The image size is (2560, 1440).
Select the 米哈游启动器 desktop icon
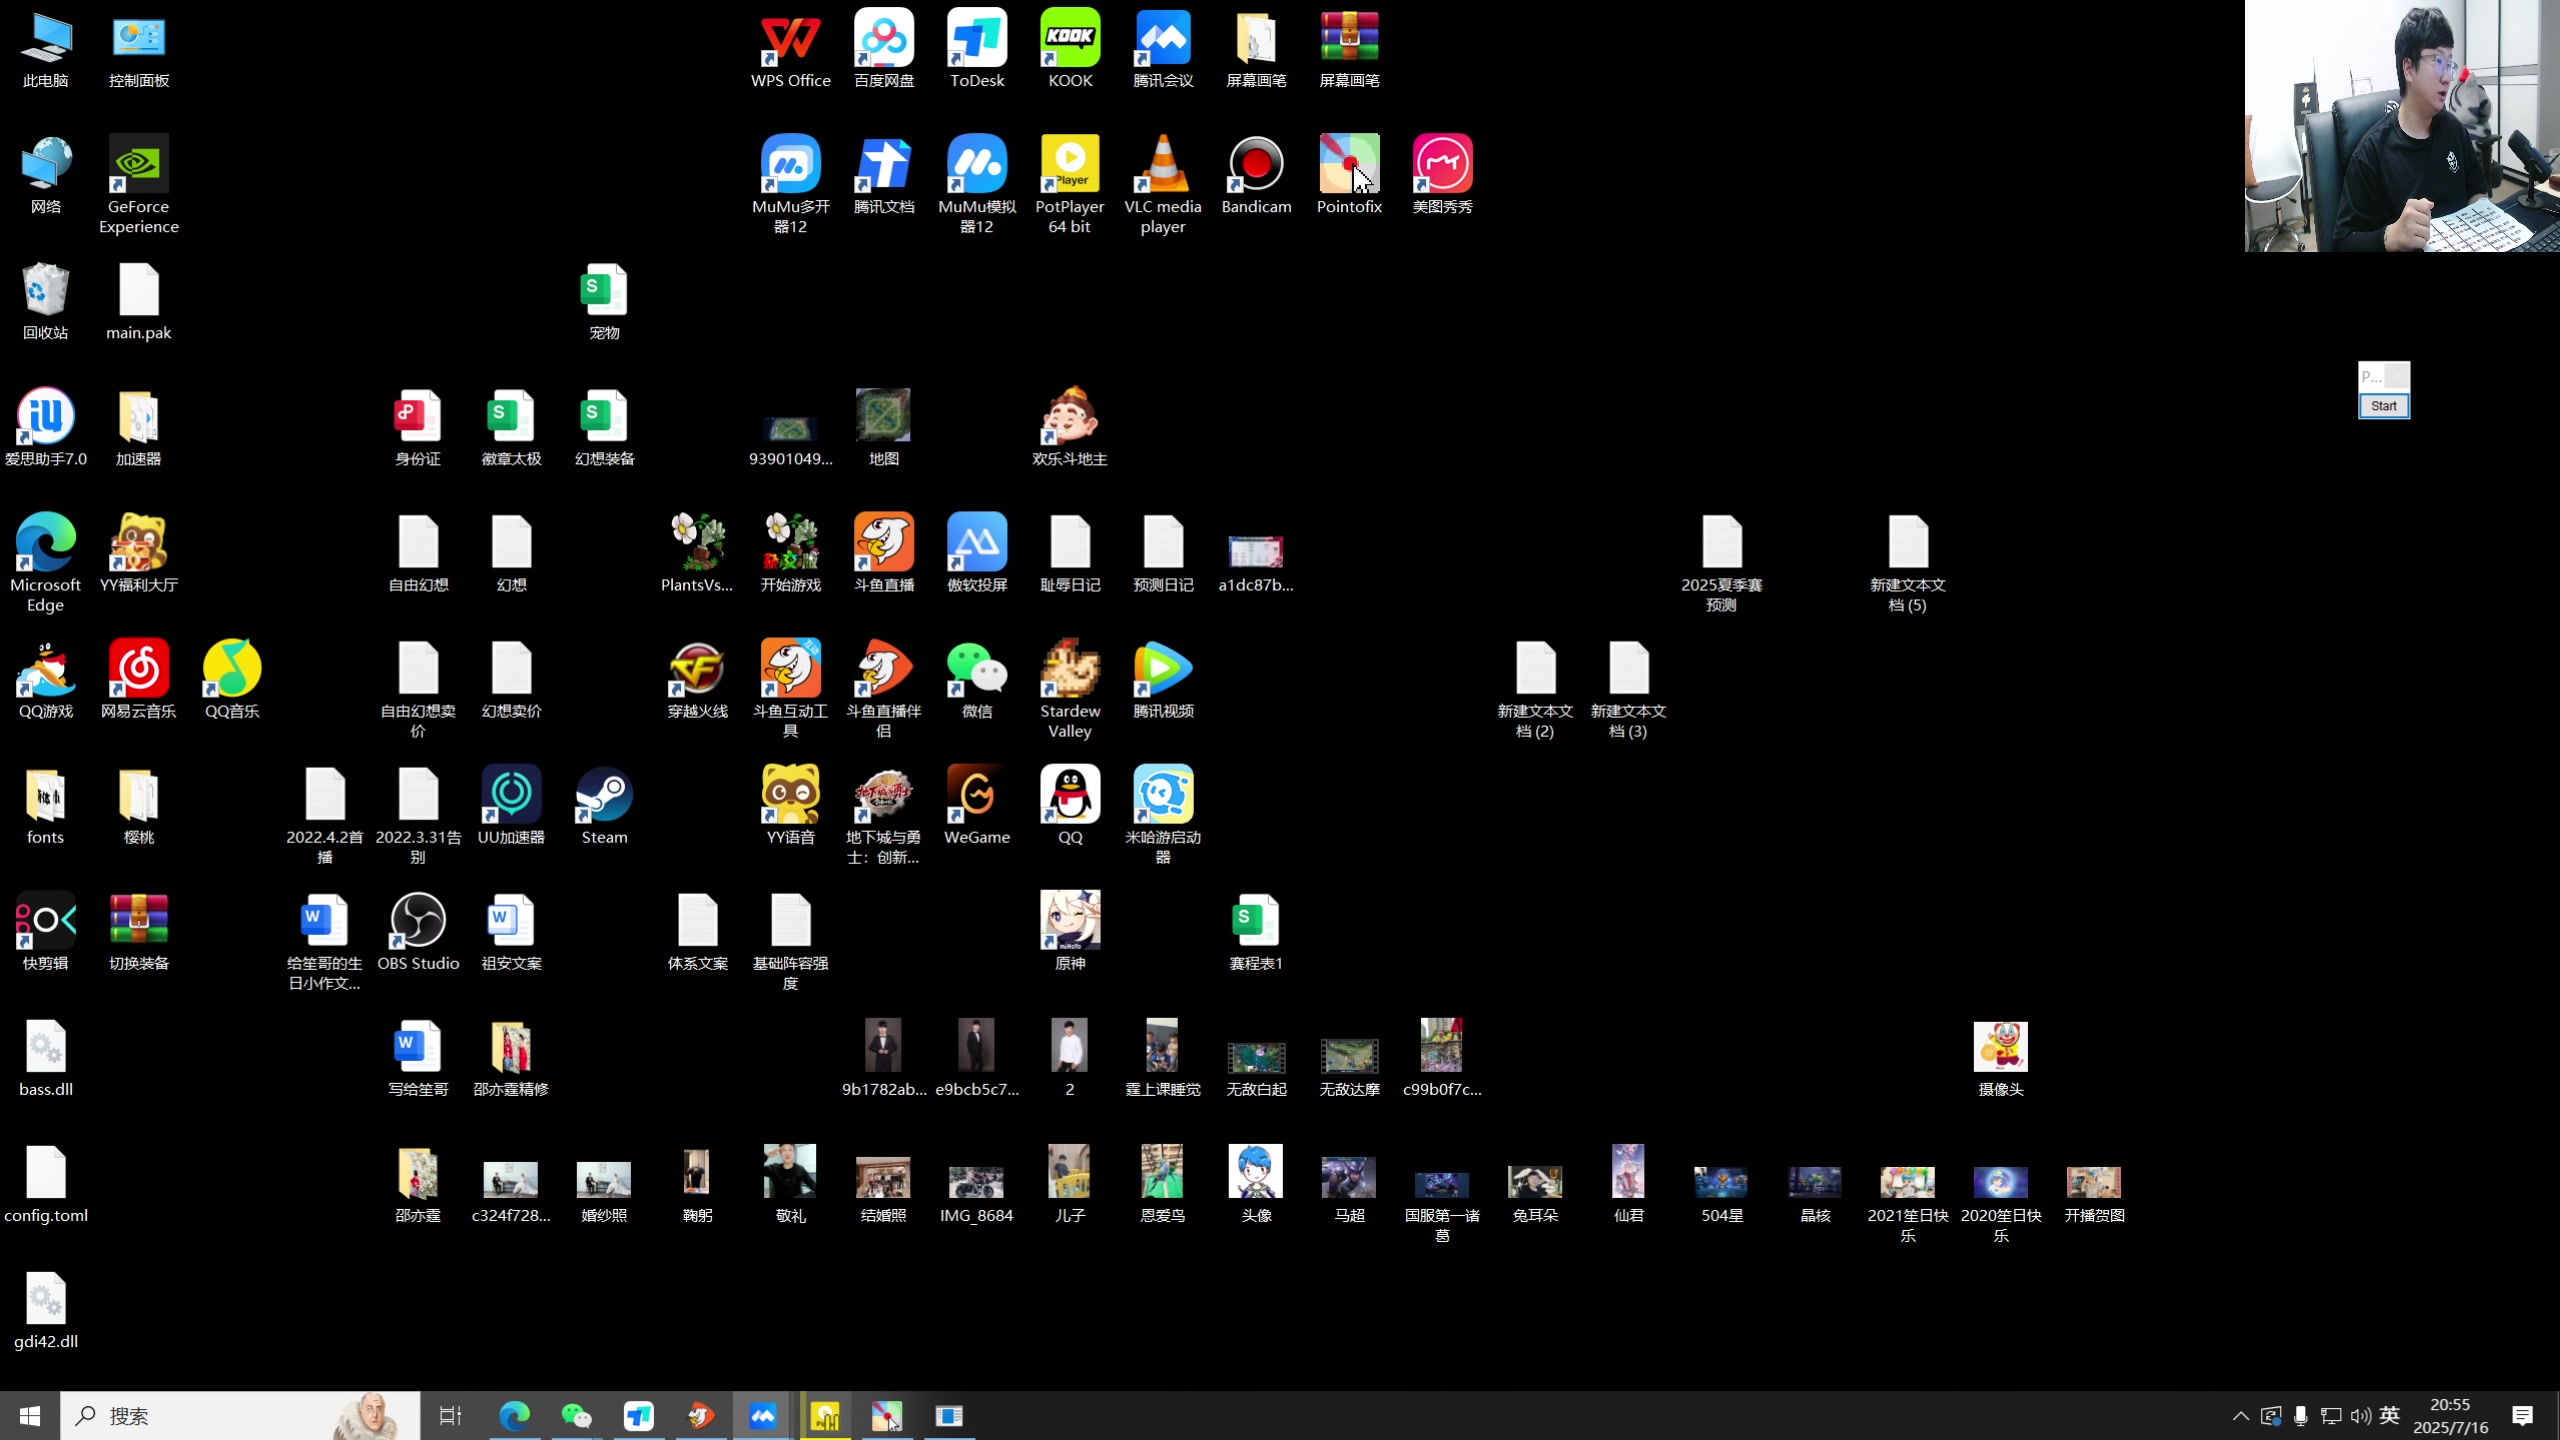pos(1163,816)
